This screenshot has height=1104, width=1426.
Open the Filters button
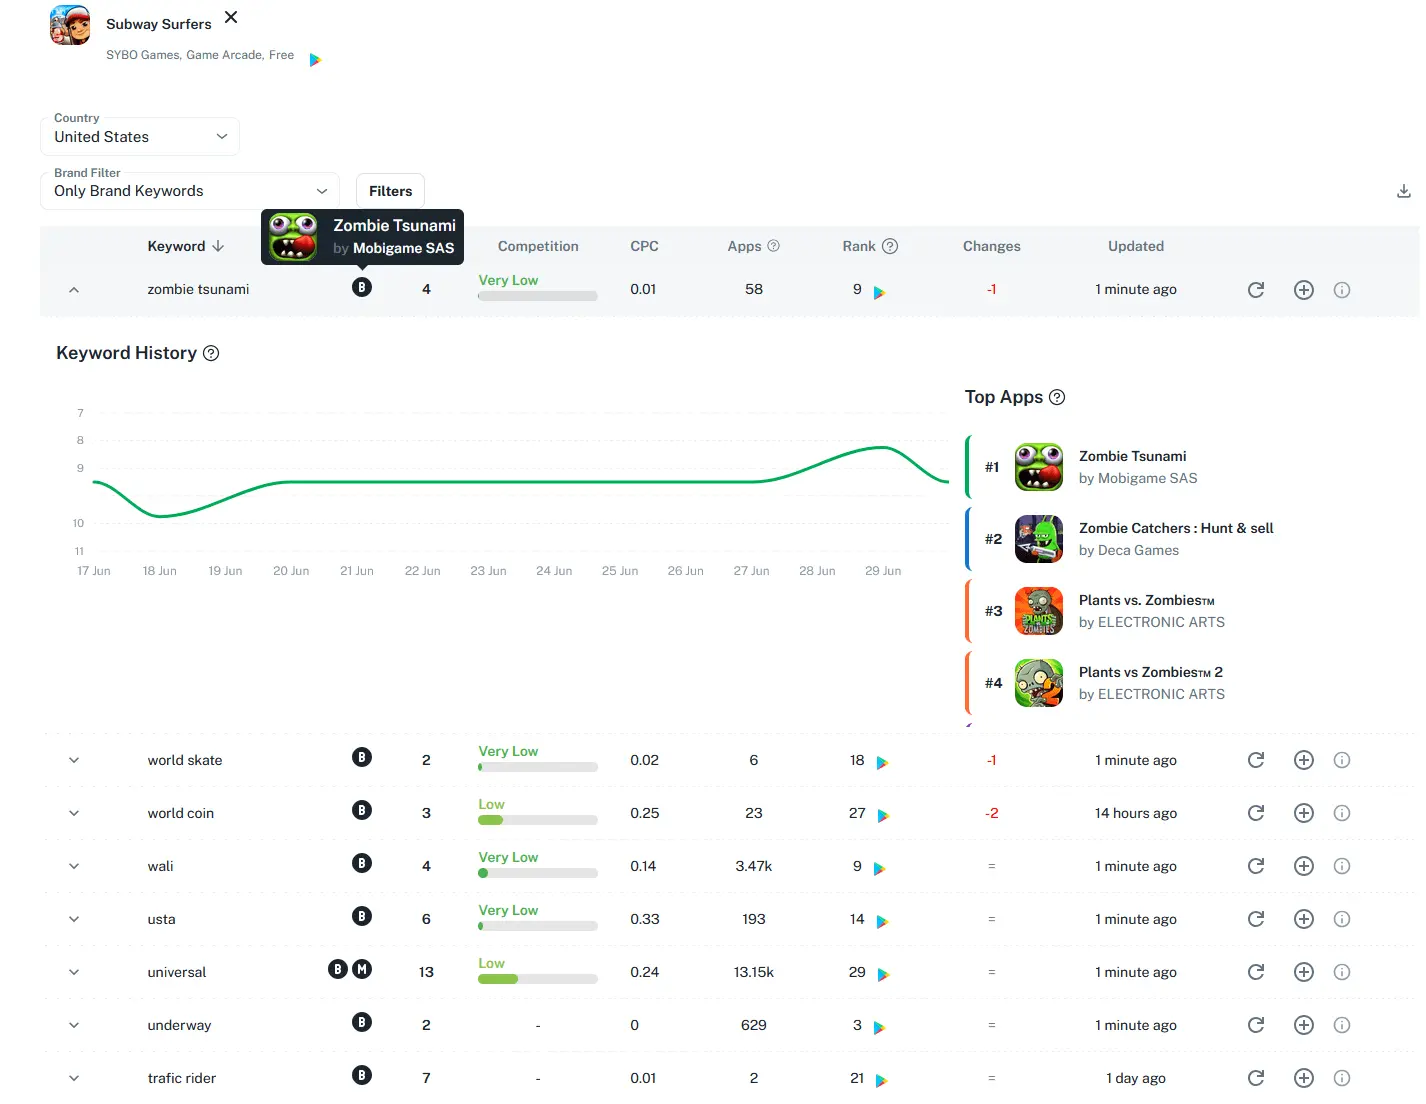point(390,191)
